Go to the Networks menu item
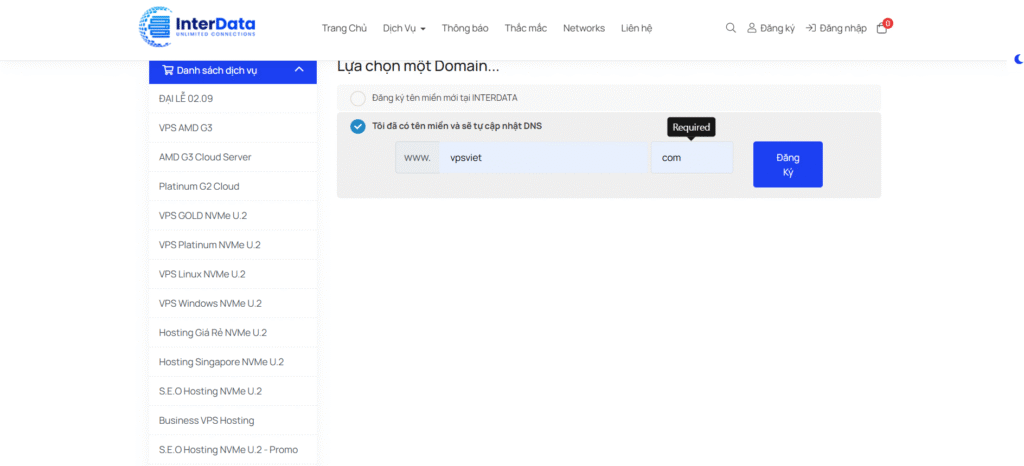The image size is (1024, 466). 584,28
